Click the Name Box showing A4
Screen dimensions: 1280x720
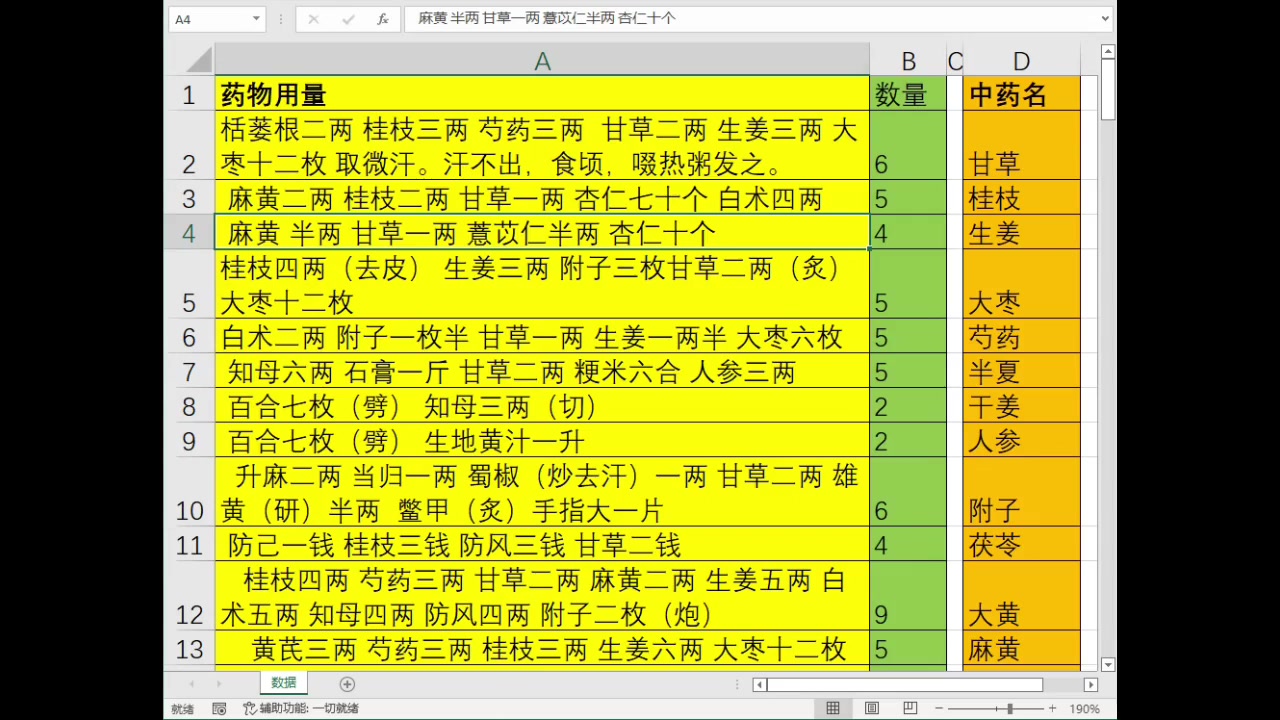point(210,19)
